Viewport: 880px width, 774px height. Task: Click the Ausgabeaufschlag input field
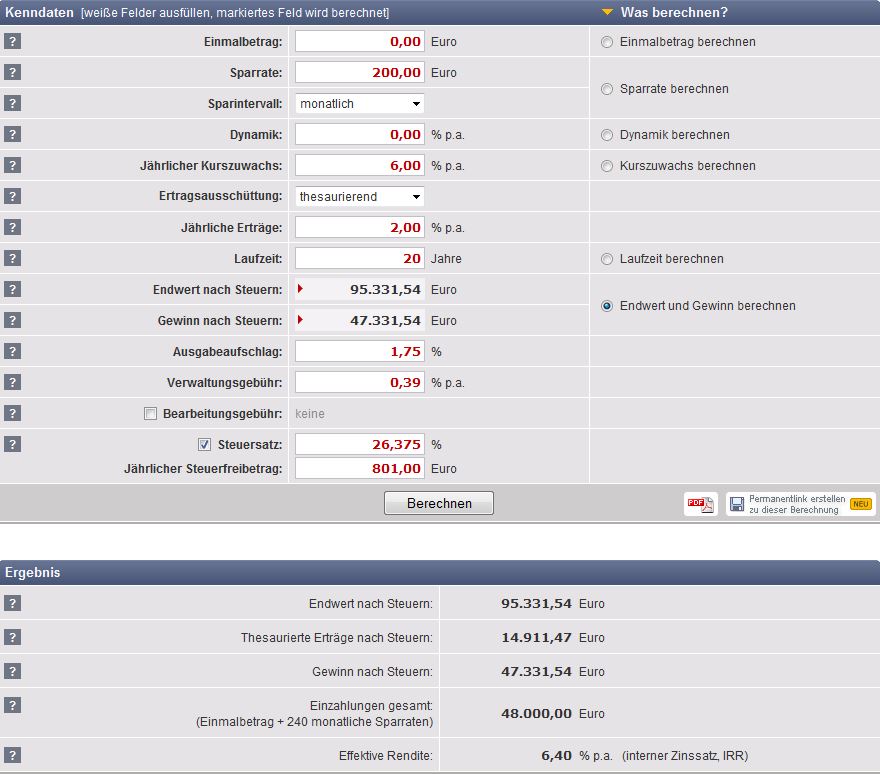coord(360,351)
